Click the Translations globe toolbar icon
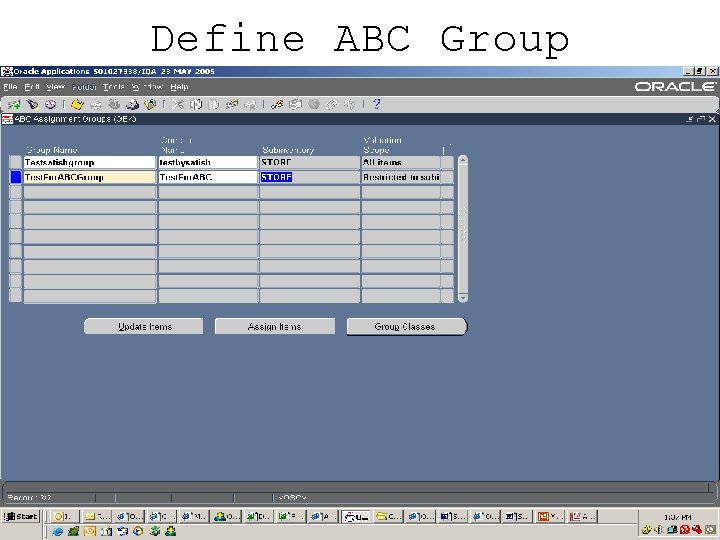The image size is (720, 540). pos(314,105)
